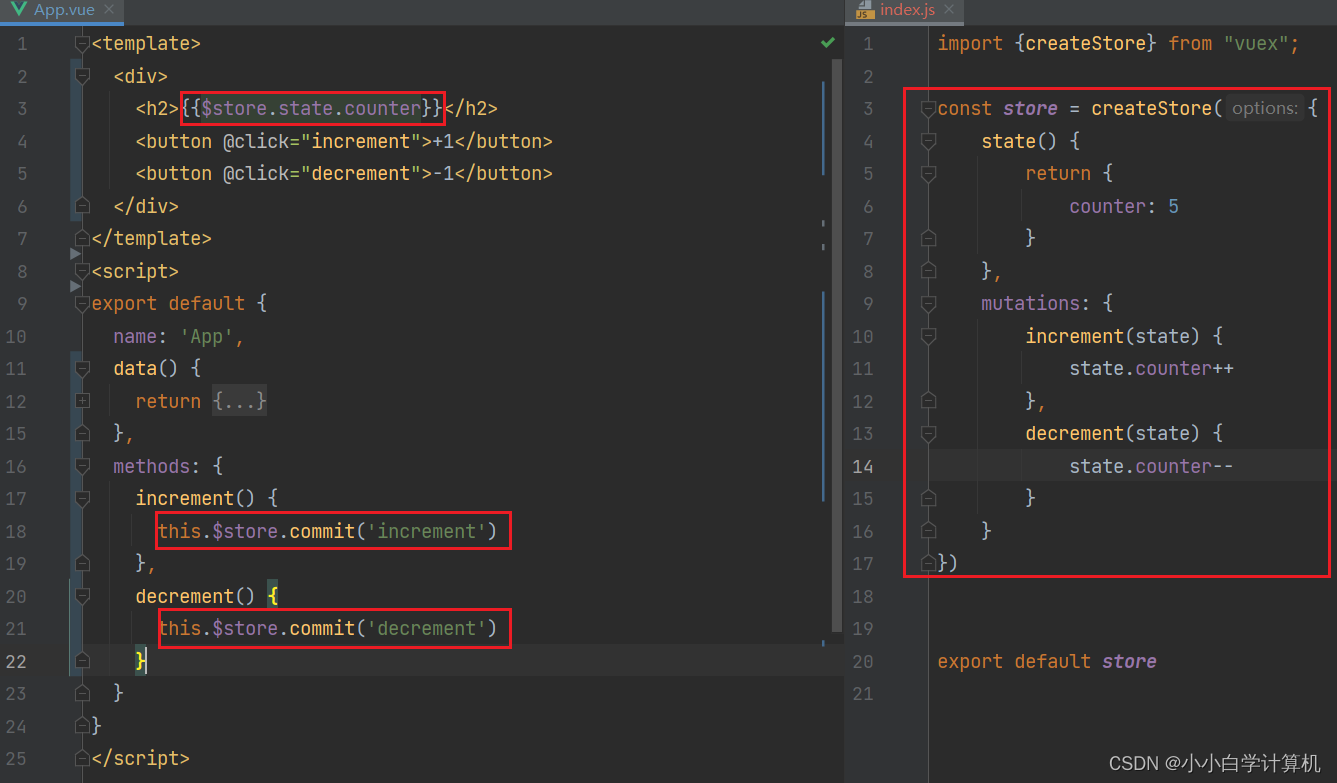Click the JS file icon on index.js tab
Viewport: 1337px width, 783px height.
click(x=864, y=10)
